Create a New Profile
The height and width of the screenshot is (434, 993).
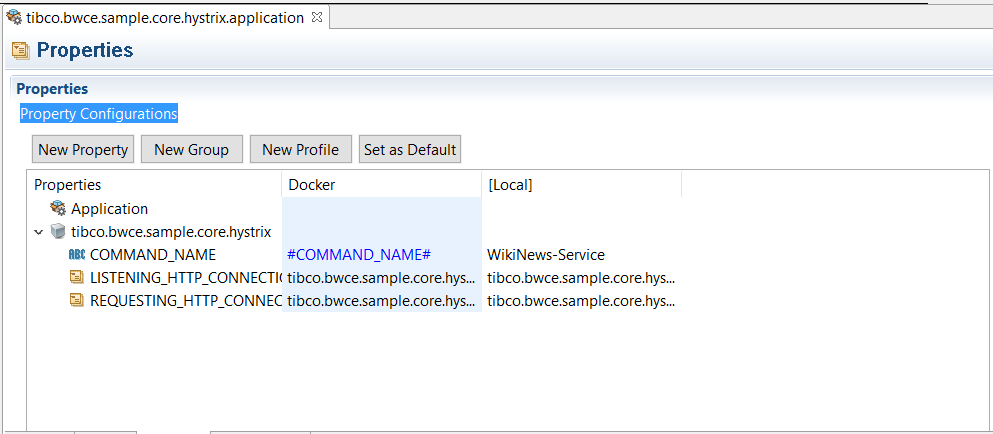[300, 150]
